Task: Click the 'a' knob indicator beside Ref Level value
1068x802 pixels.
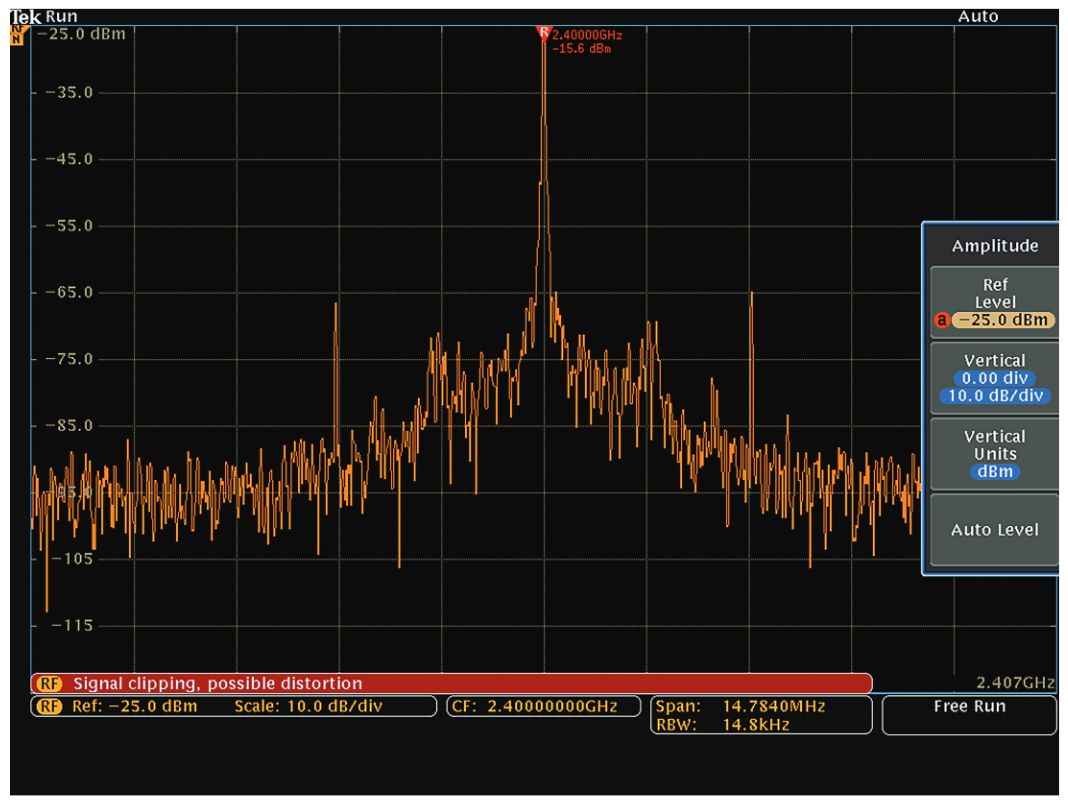Action: click(x=942, y=320)
